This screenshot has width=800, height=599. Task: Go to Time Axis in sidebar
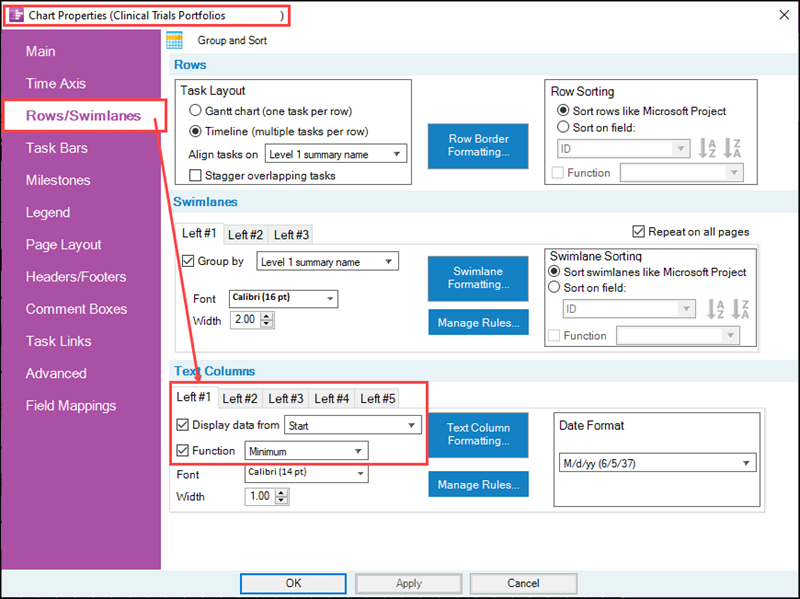click(56, 84)
